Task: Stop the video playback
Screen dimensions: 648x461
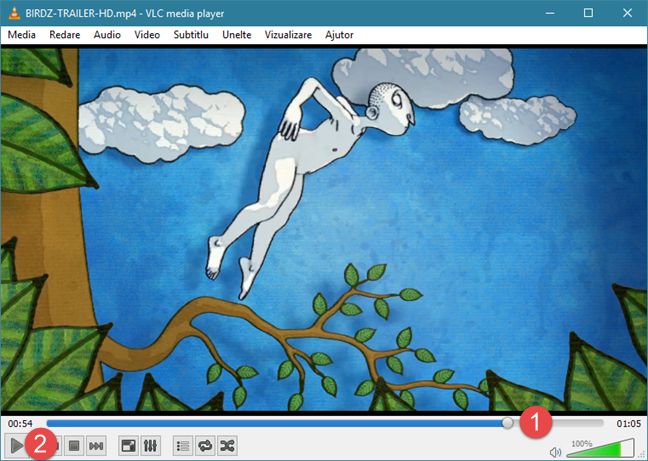Action: pyautogui.click(x=74, y=446)
